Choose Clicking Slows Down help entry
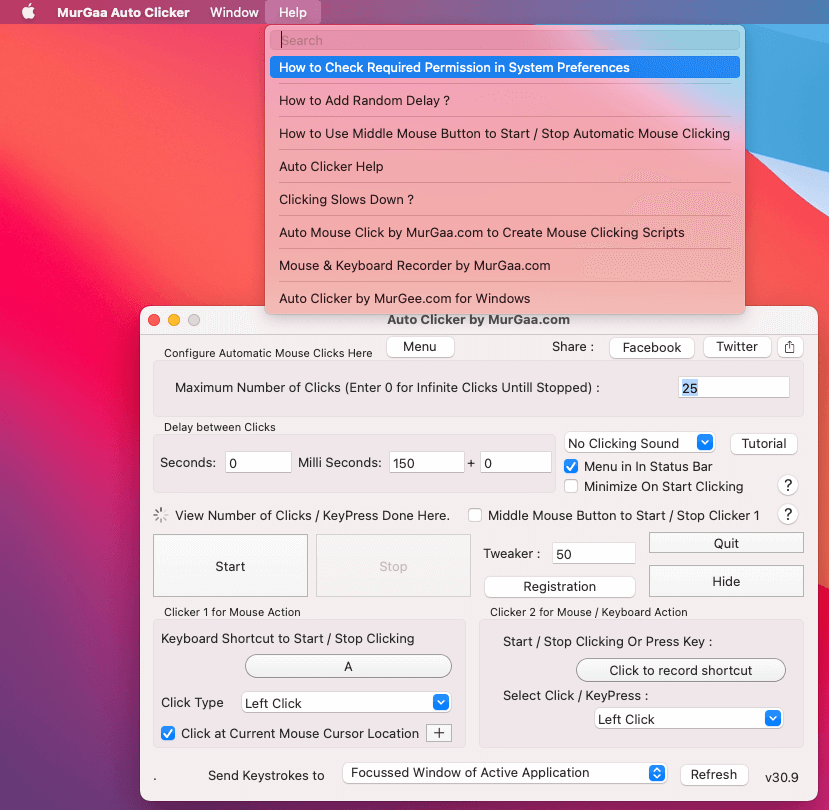The height and width of the screenshot is (810, 829). 346,199
